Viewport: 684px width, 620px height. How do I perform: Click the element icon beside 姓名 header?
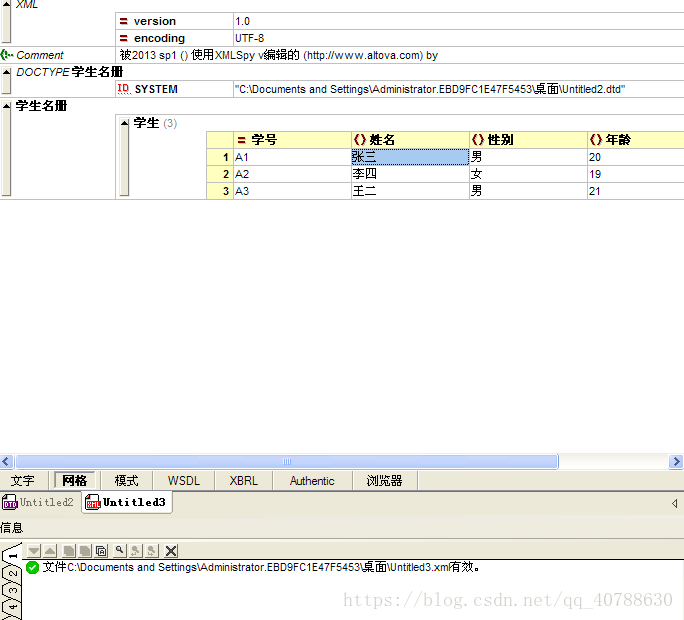360,140
